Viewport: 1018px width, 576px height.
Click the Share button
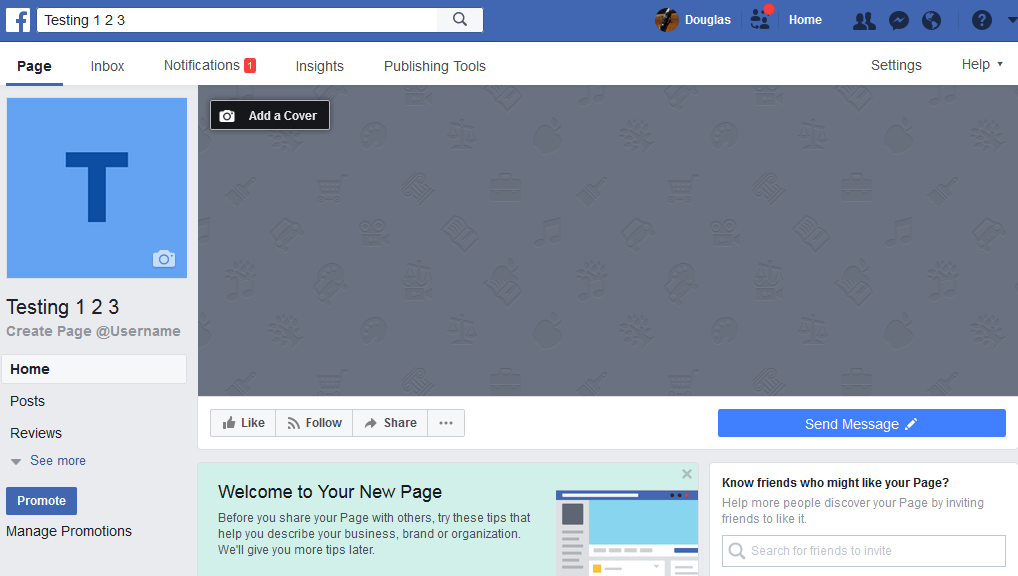pyautogui.click(x=390, y=423)
